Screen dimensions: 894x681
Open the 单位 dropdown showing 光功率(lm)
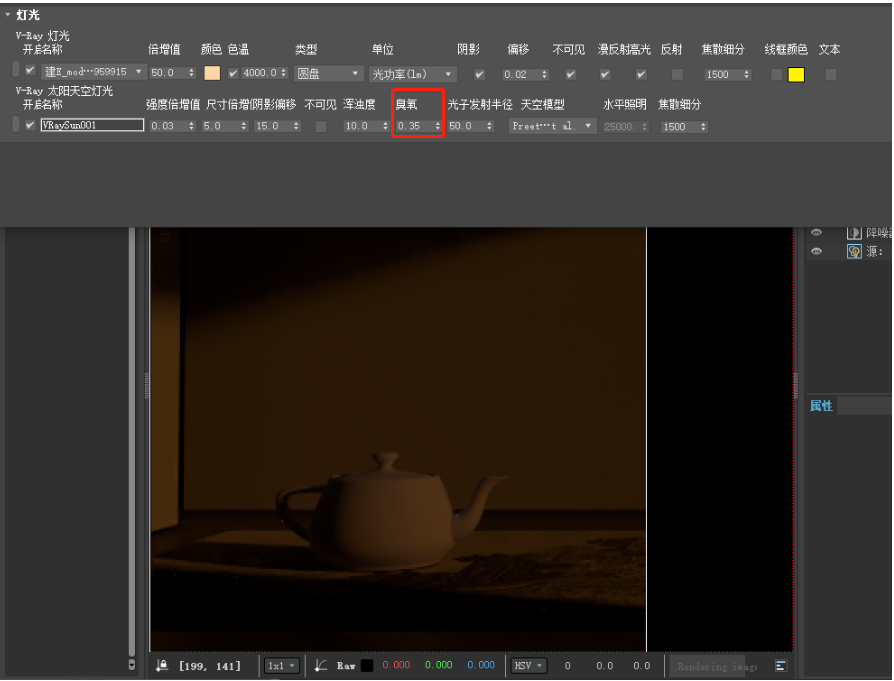point(415,72)
